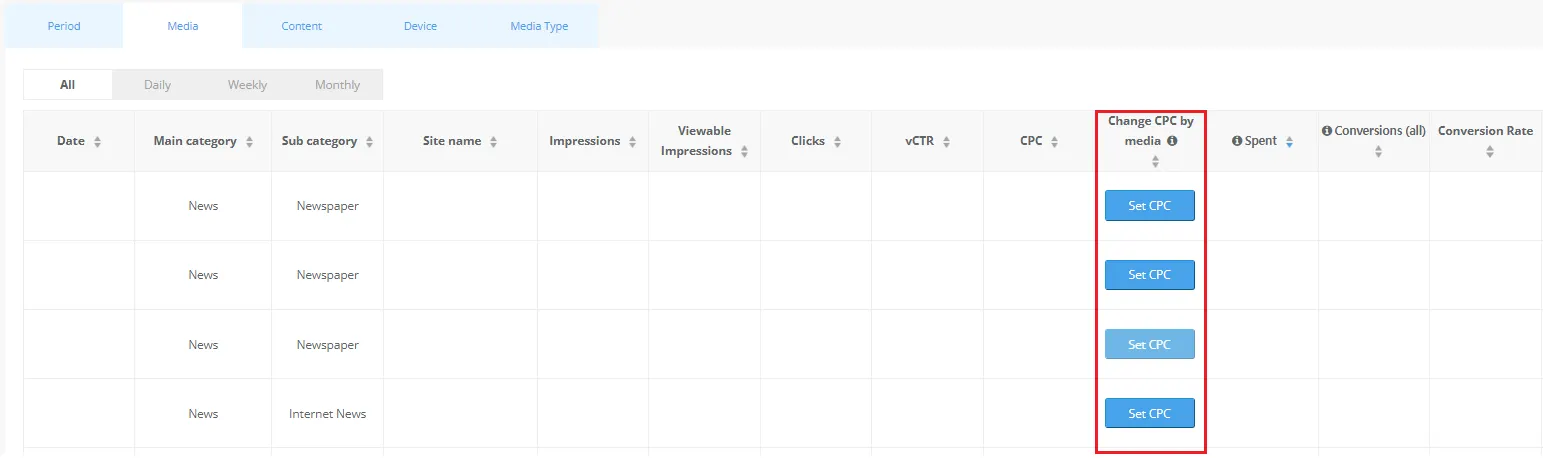The image size is (1543, 458).
Task: Sort by vCTR arrows icon
Action: coord(946,142)
